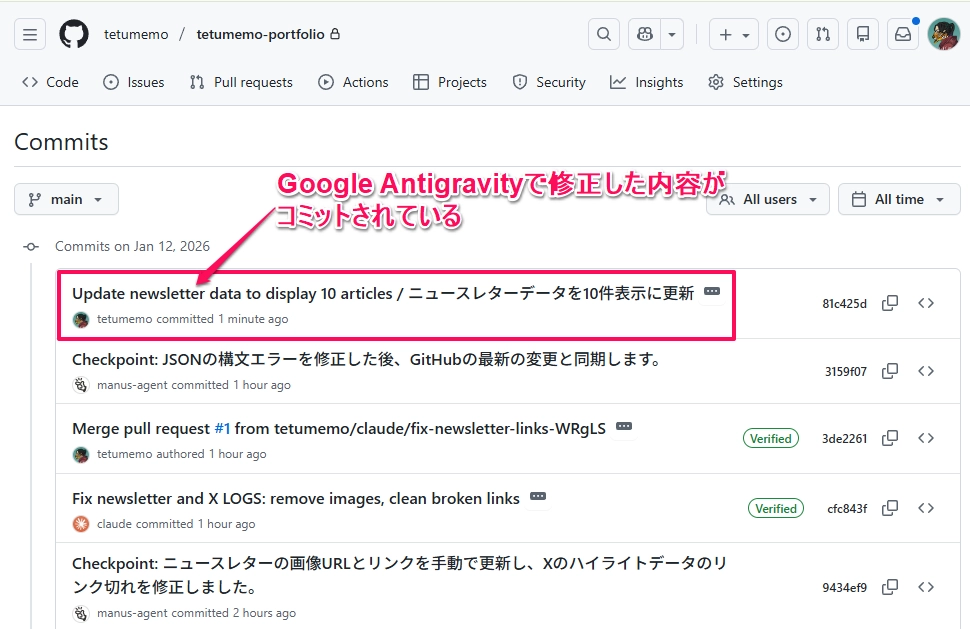Viewport: 970px width, 629px height.
Task: Switch to the Insights tab
Action: [x=646, y=82]
